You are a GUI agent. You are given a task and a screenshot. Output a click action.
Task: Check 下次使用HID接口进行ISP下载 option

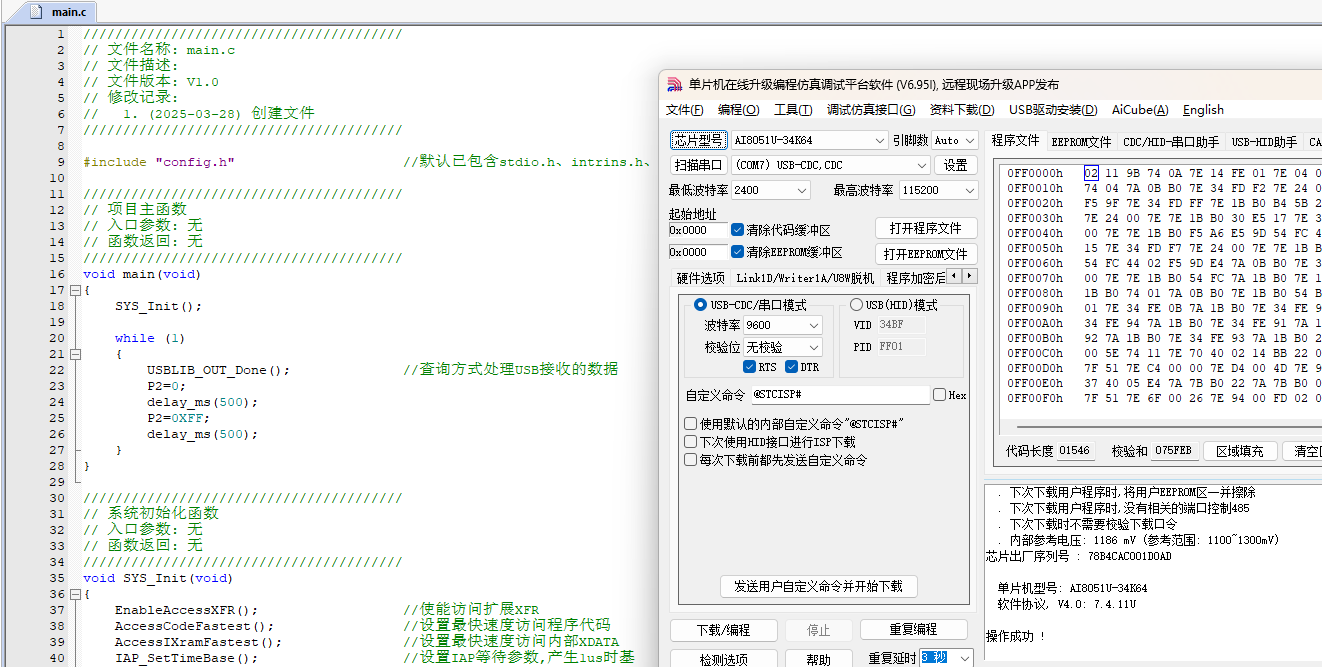coord(690,442)
